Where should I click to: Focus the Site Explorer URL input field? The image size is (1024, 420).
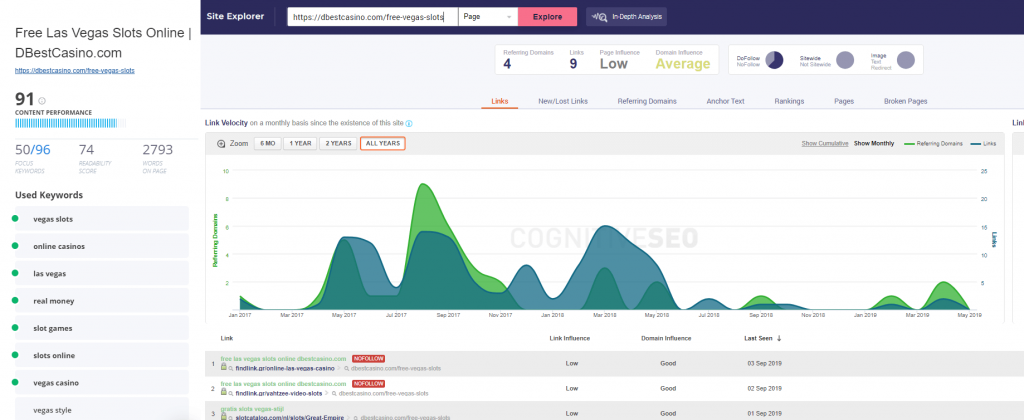pyautogui.click(x=373, y=17)
